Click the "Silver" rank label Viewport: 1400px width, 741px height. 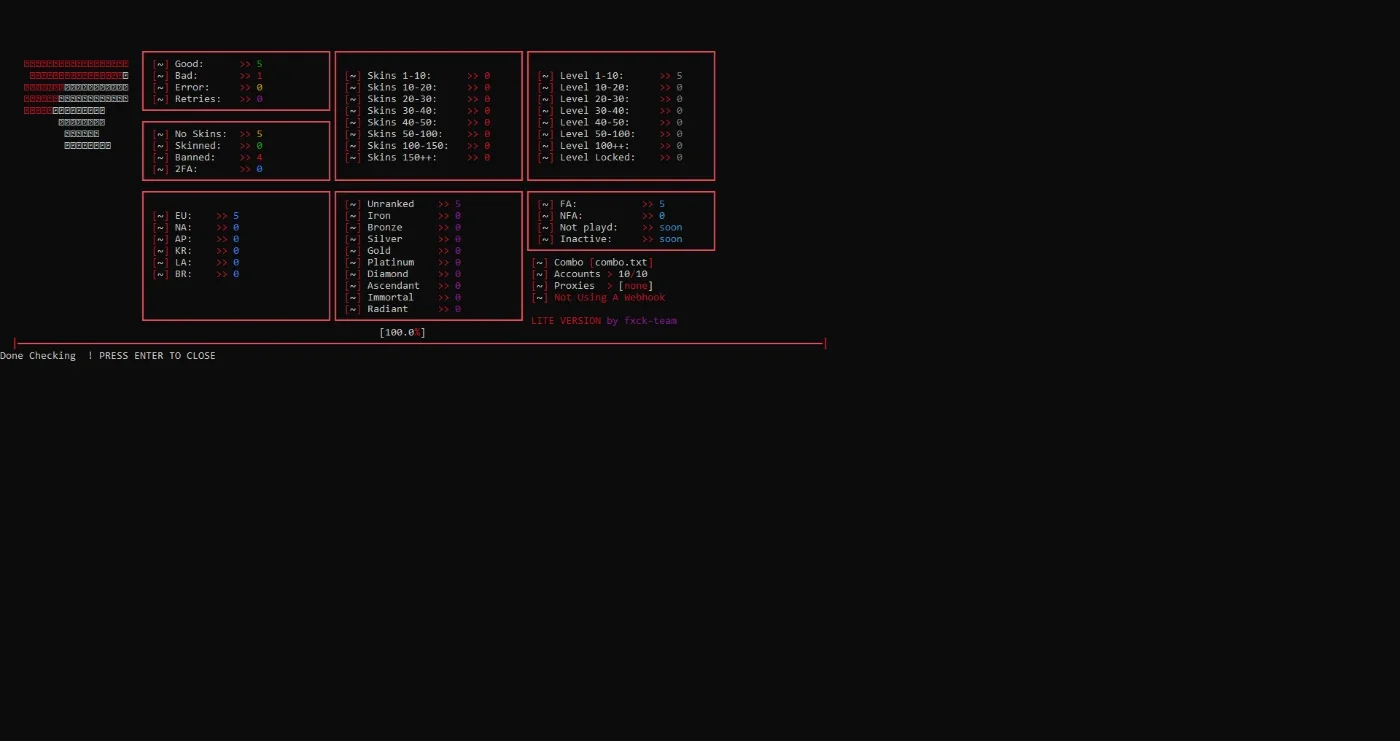click(385, 239)
